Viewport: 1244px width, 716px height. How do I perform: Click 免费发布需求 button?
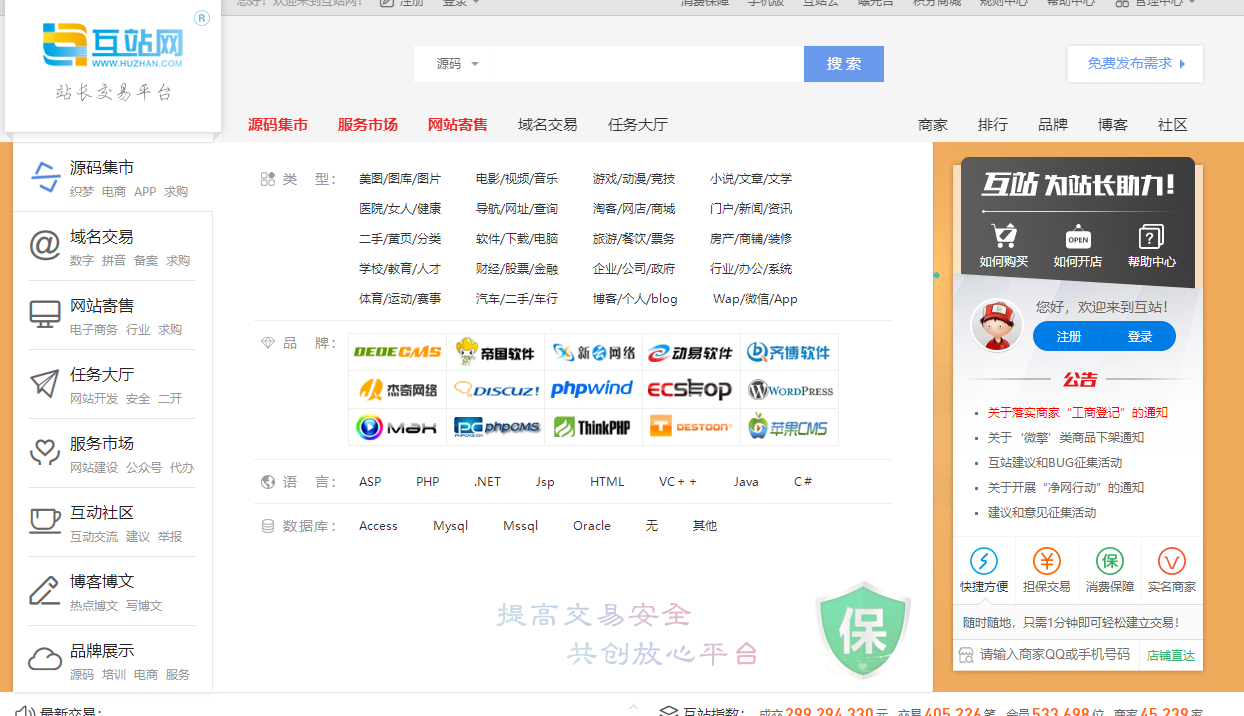click(x=1135, y=63)
